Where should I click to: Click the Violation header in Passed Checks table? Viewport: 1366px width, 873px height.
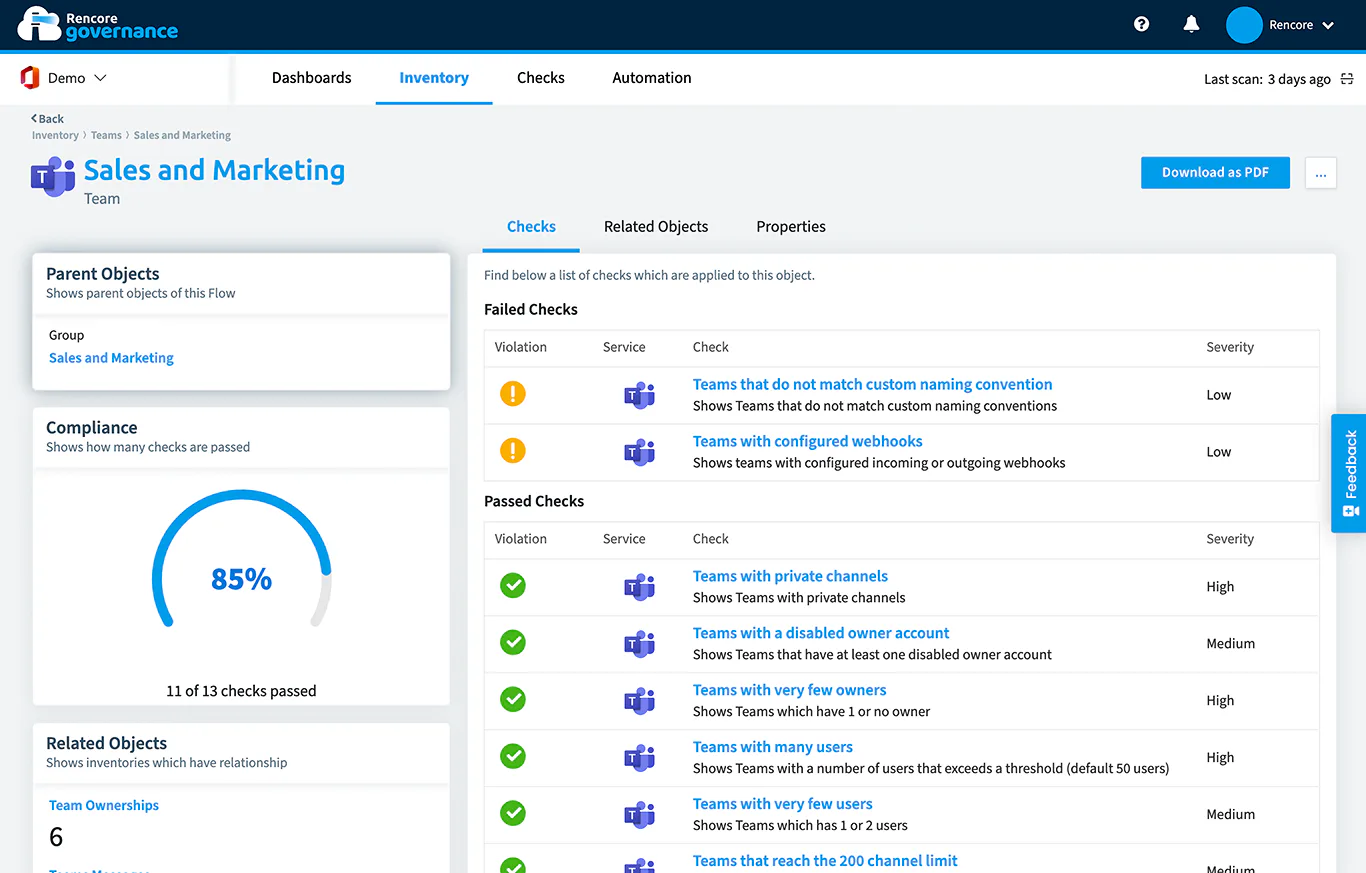pyautogui.click(x=521, y=539)
